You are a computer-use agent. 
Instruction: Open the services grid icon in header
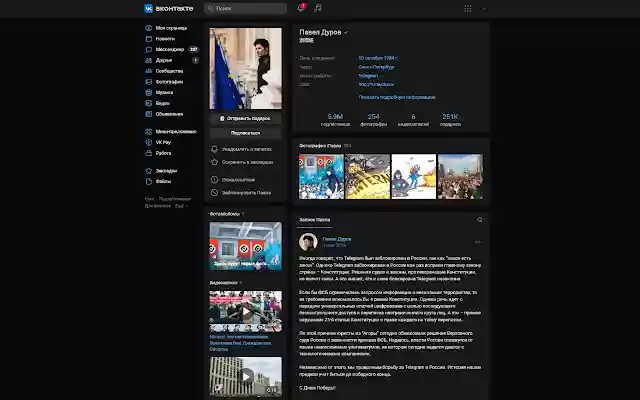point(468,9)
